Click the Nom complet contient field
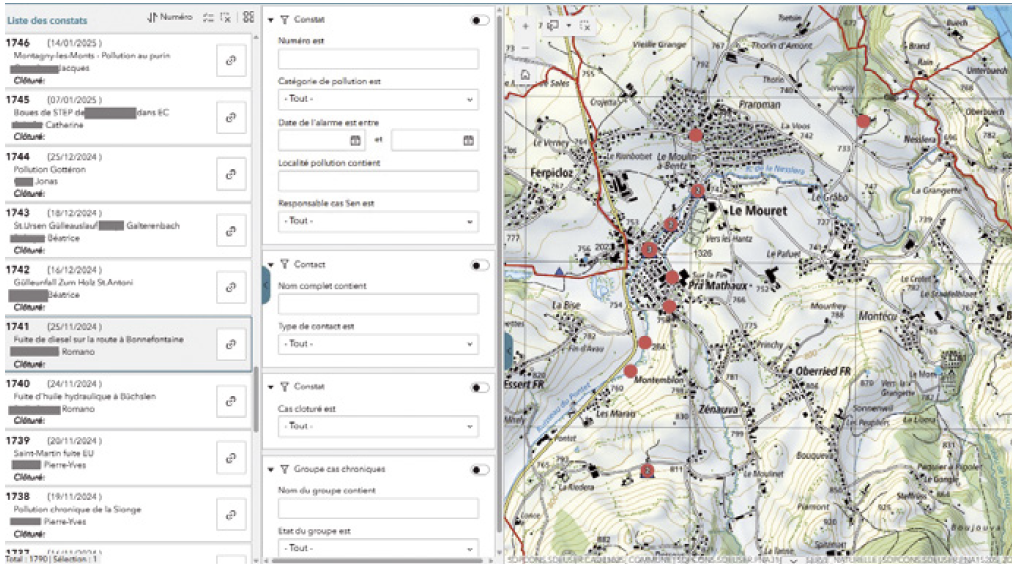1020x572 pixels. coord(378,304)
